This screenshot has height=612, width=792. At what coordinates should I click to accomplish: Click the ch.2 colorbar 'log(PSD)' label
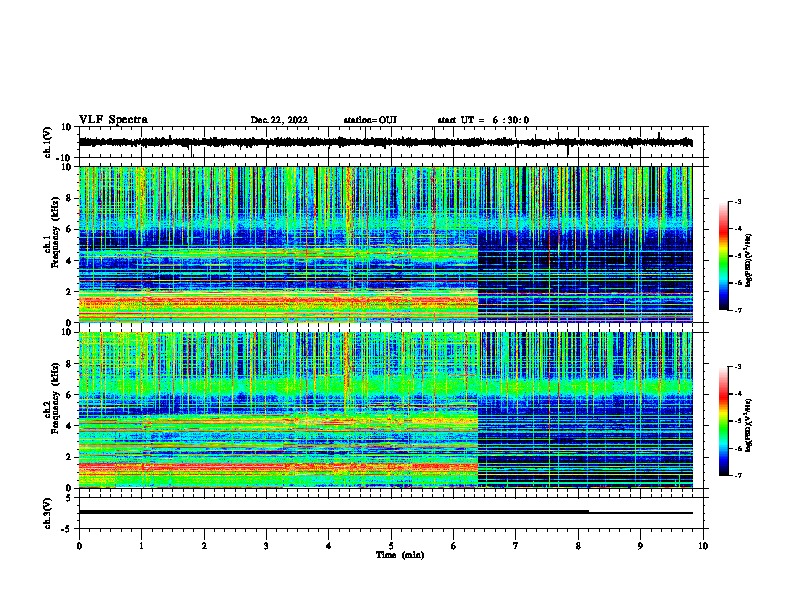tap(749, 425)
